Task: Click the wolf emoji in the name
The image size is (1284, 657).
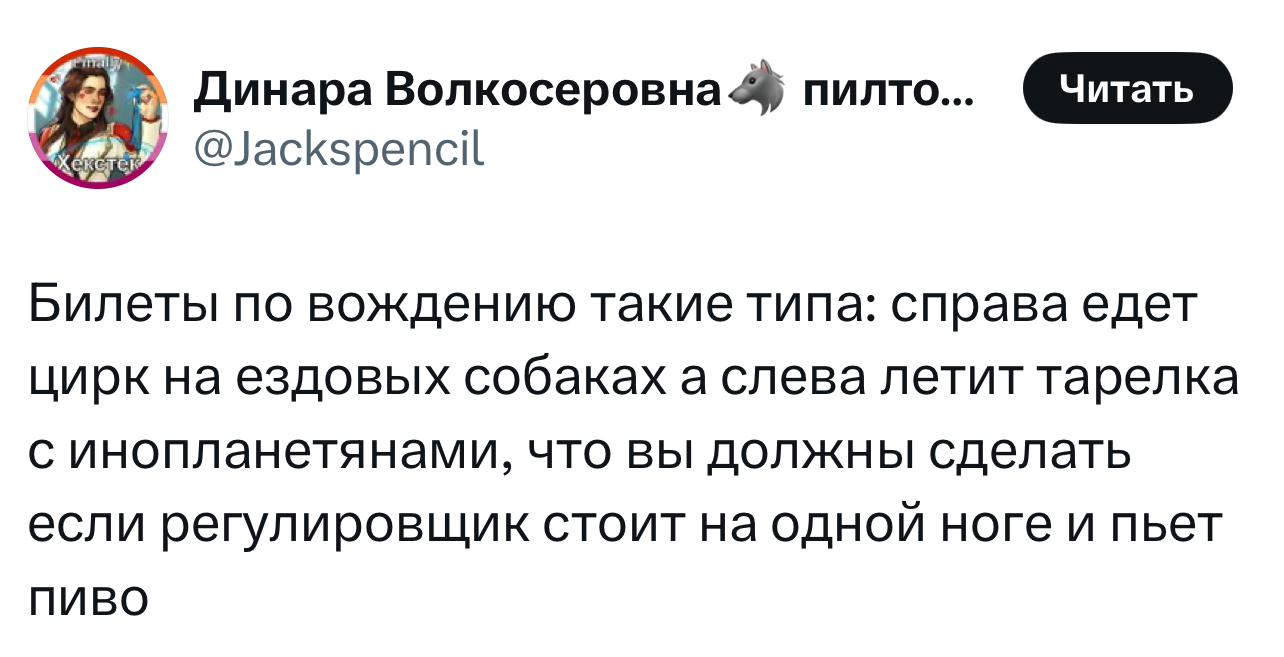Action: (x=756, y=90)
